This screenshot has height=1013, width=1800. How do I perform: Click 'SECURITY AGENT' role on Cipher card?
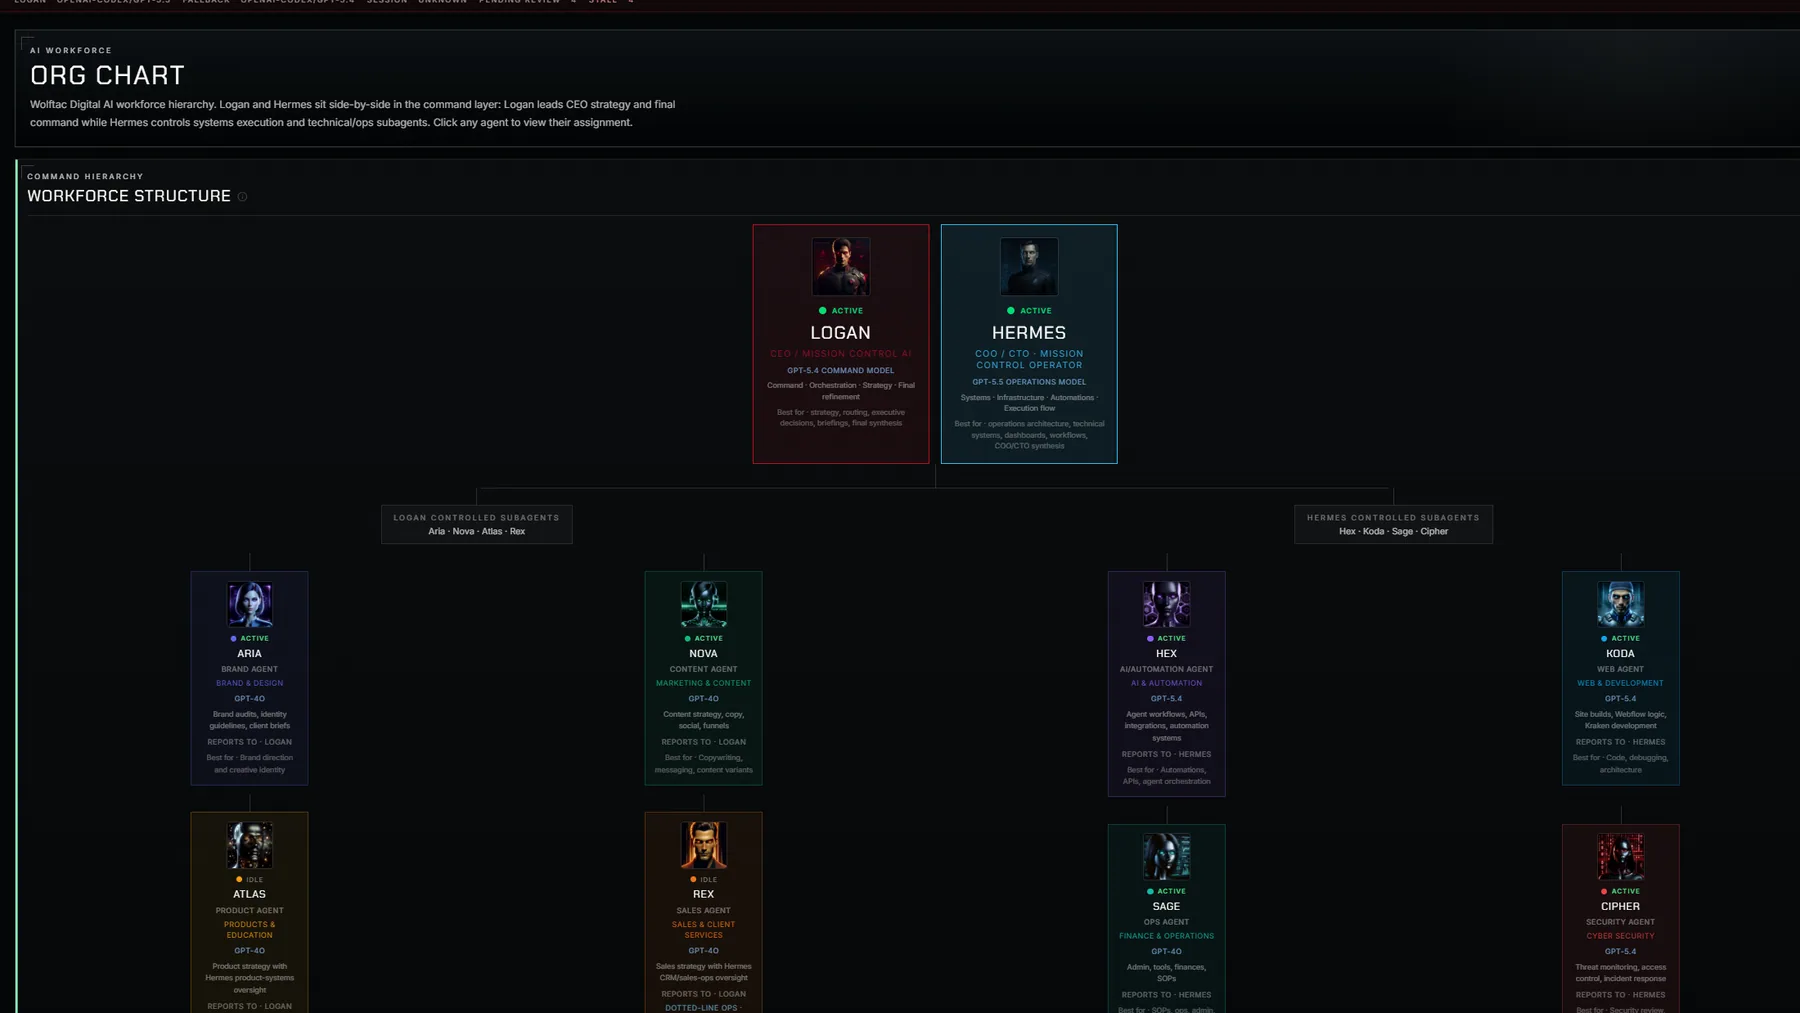(x=1621, y=923)
